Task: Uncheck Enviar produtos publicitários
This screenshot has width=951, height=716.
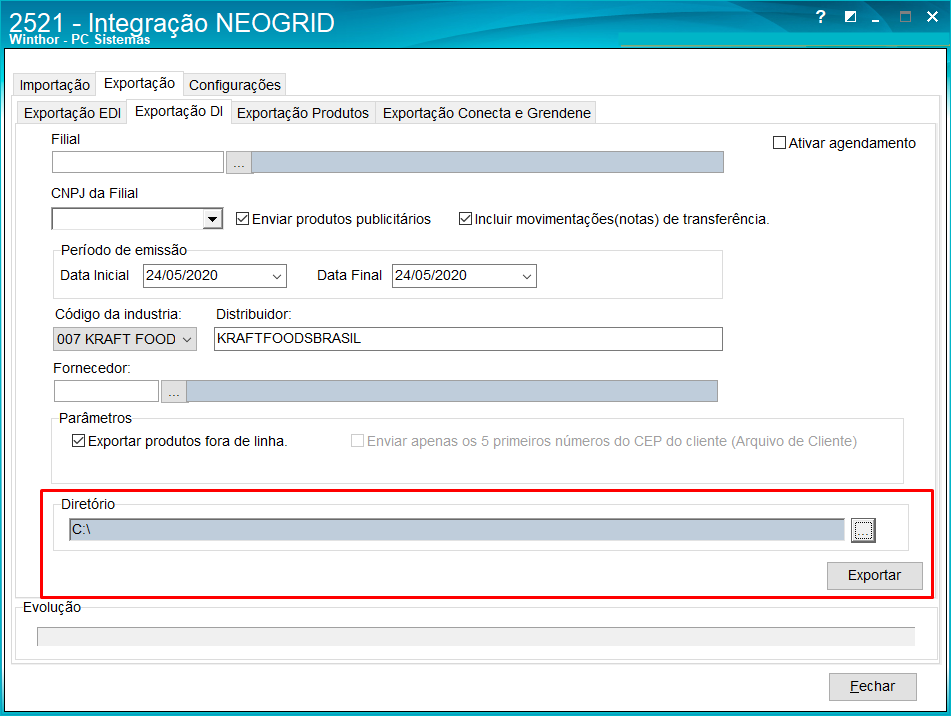Action: (243, 219)
